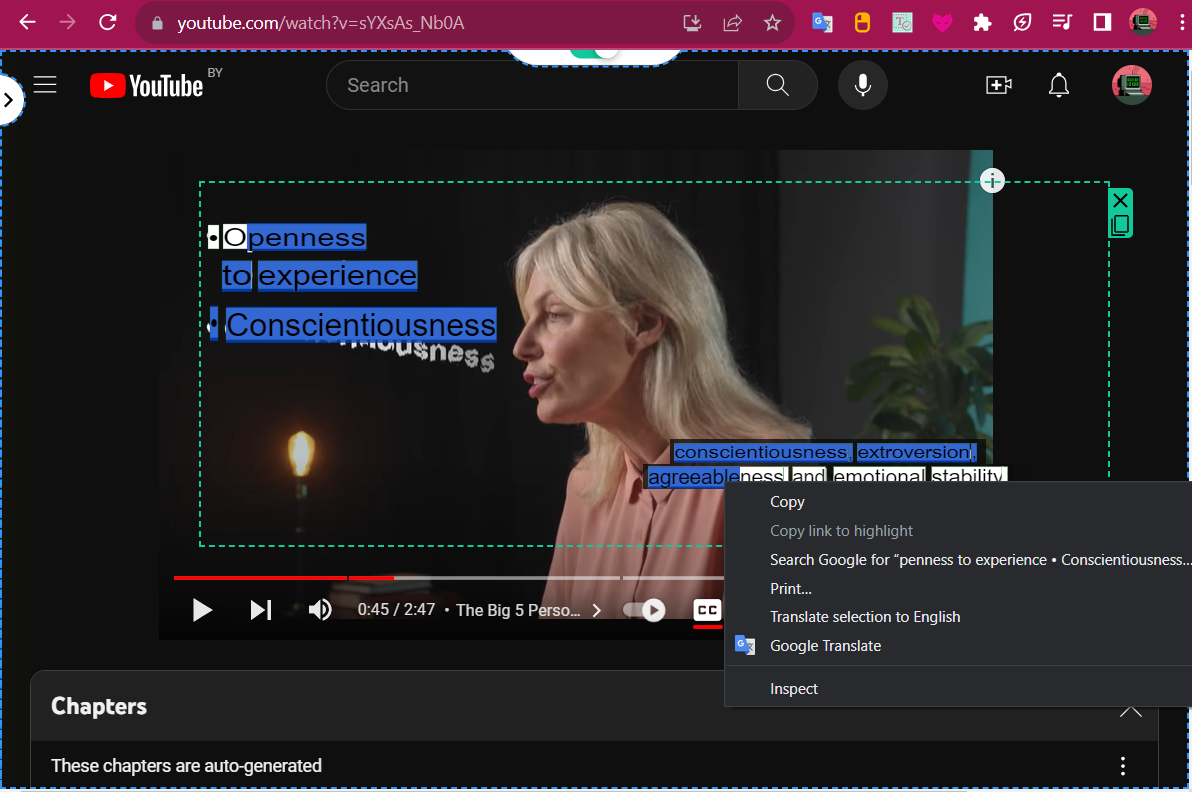Viewport: 1192px width, 792px height.
Task: Open the Extensions puzzle piece menu
Action: pyautogui.click(x=982, y=23)
